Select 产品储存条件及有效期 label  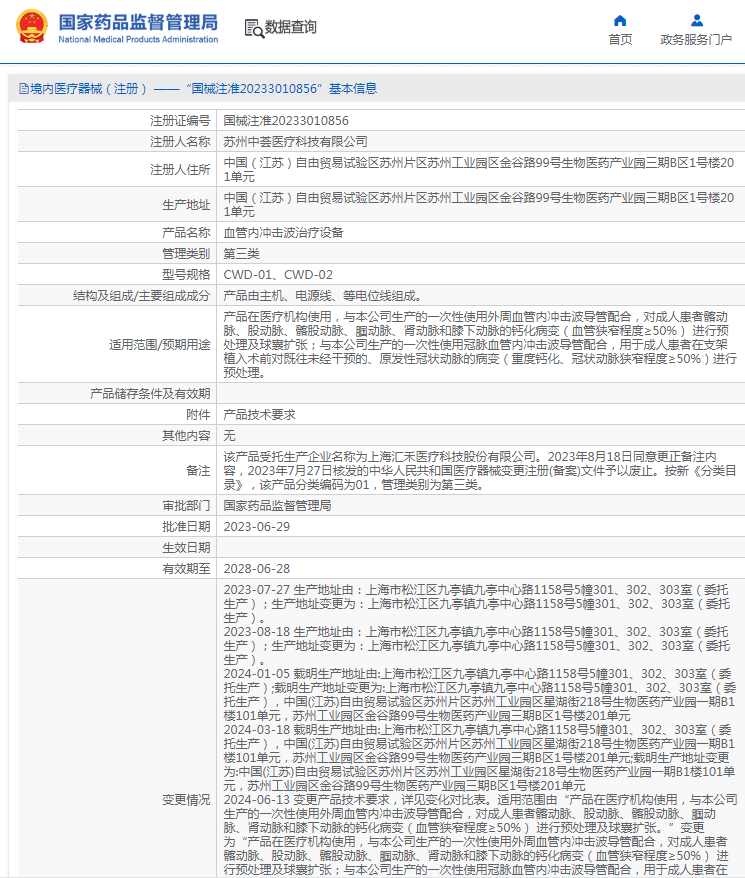(x=150, y=394)
